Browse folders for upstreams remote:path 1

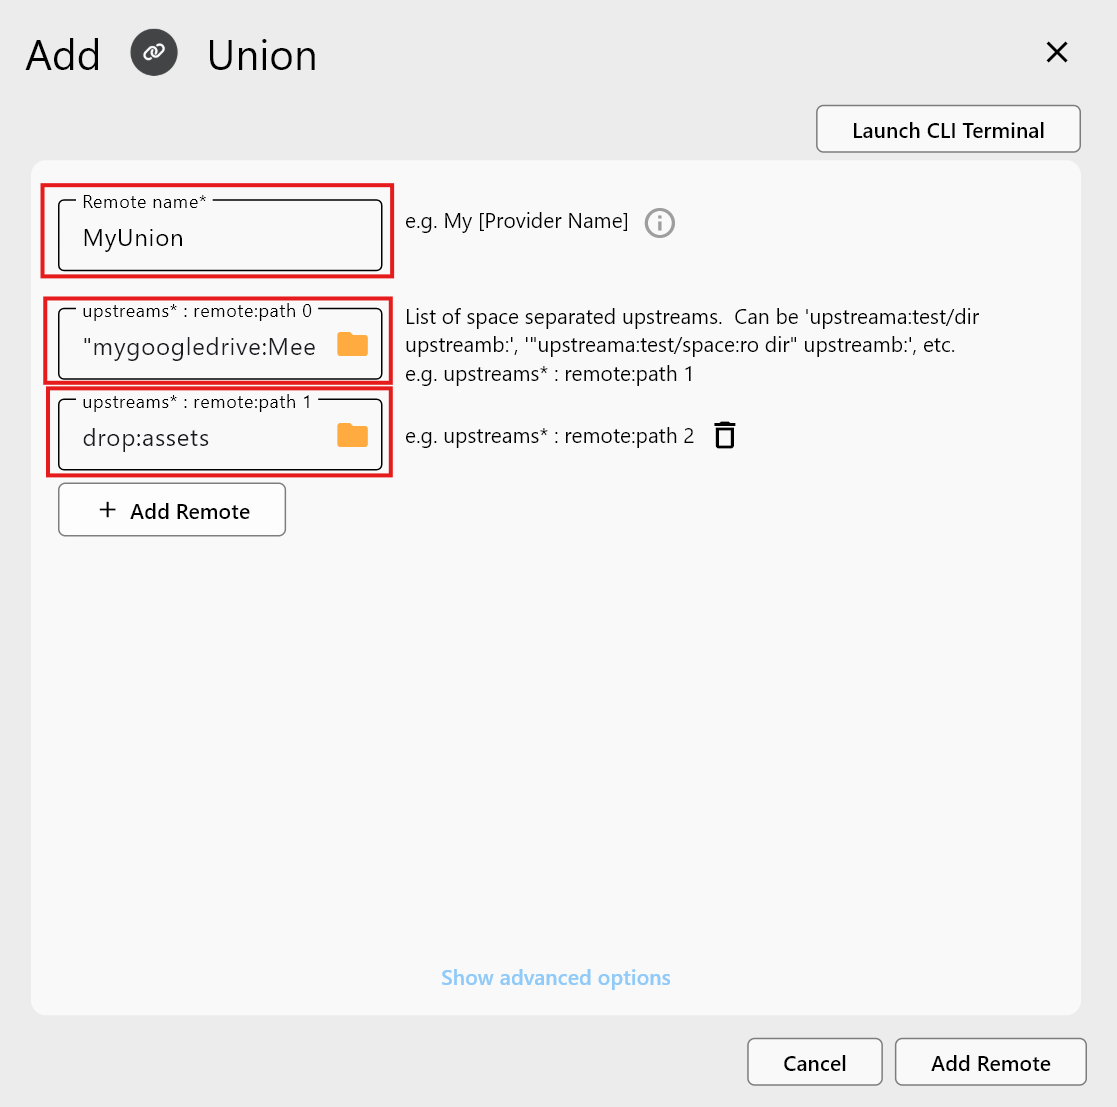[352, 433]
